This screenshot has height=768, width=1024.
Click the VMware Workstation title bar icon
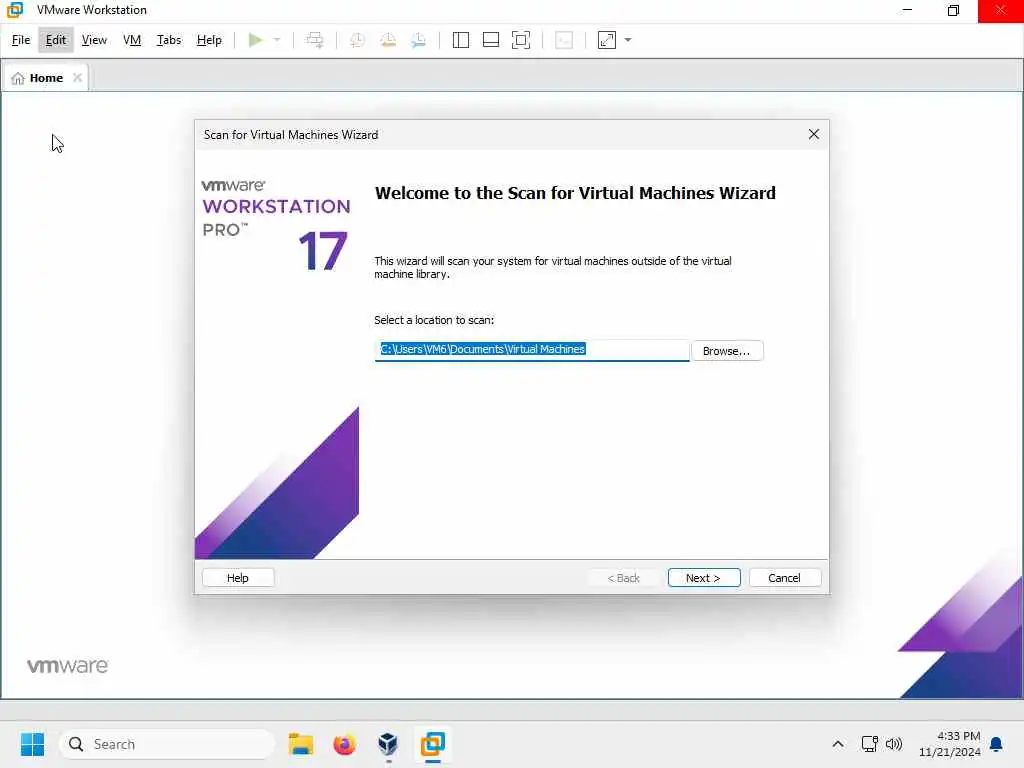pyautogui.click(x=14, y=10)
